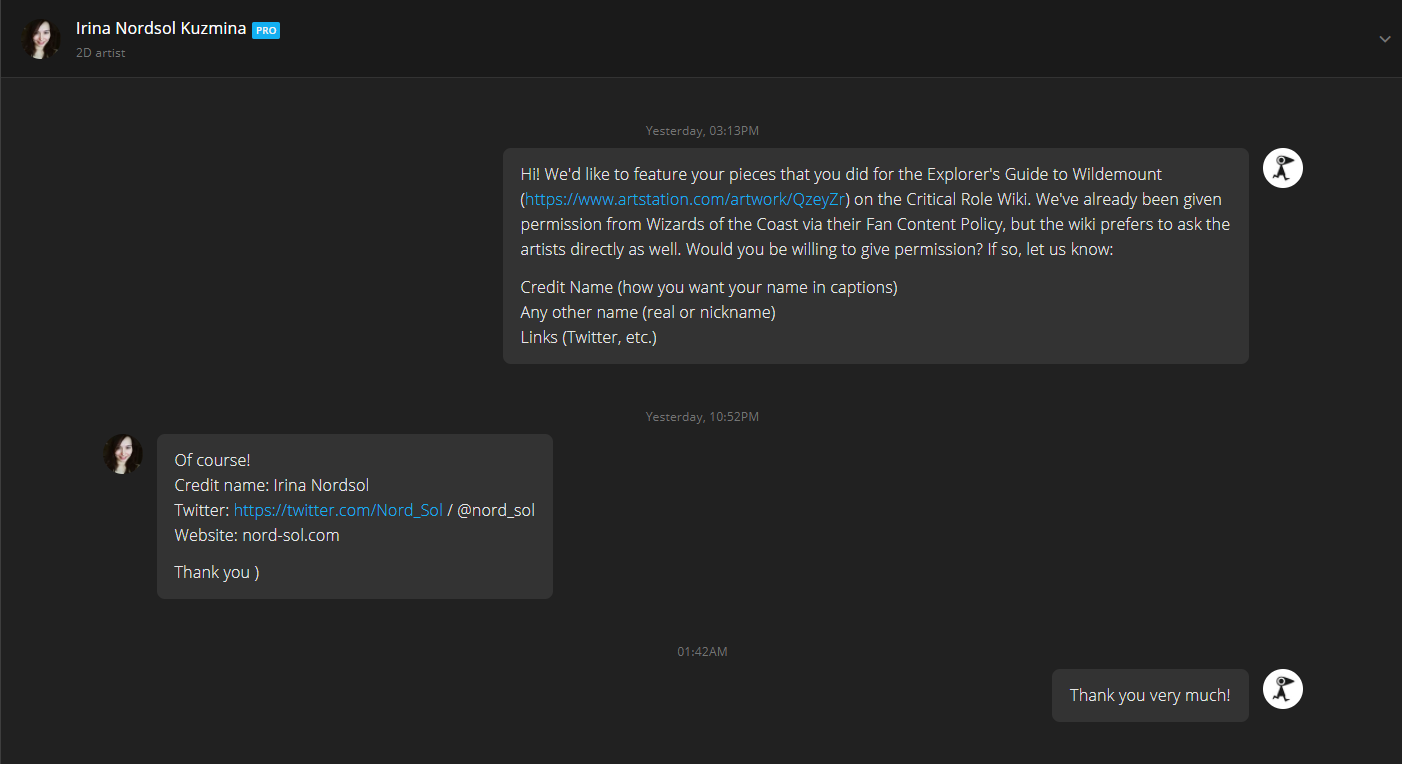Click the 'Yesterday, 10:52PM' timestamp
Image resolution: width=1402 pixels, height=764 pixels.
702,417
